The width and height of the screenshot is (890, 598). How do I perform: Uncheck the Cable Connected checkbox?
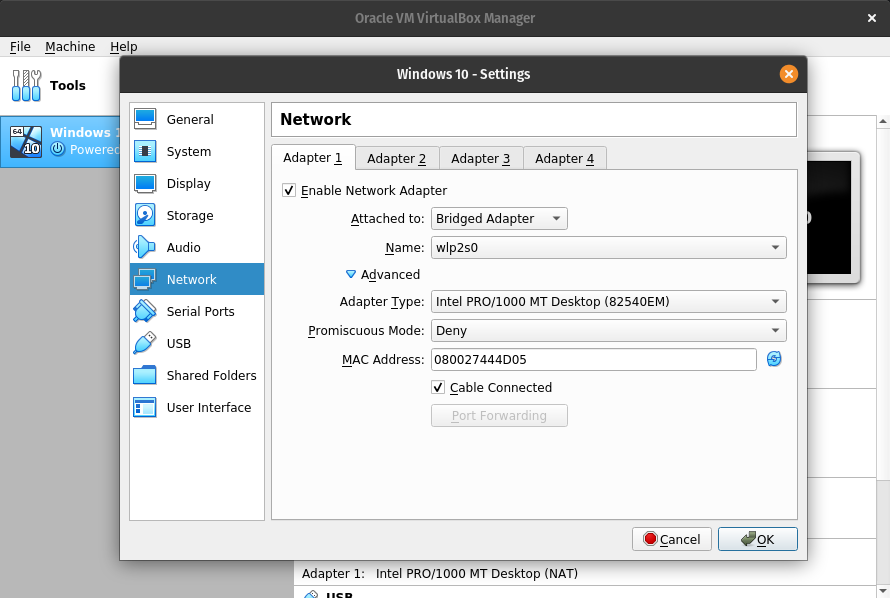pos(438,387)
